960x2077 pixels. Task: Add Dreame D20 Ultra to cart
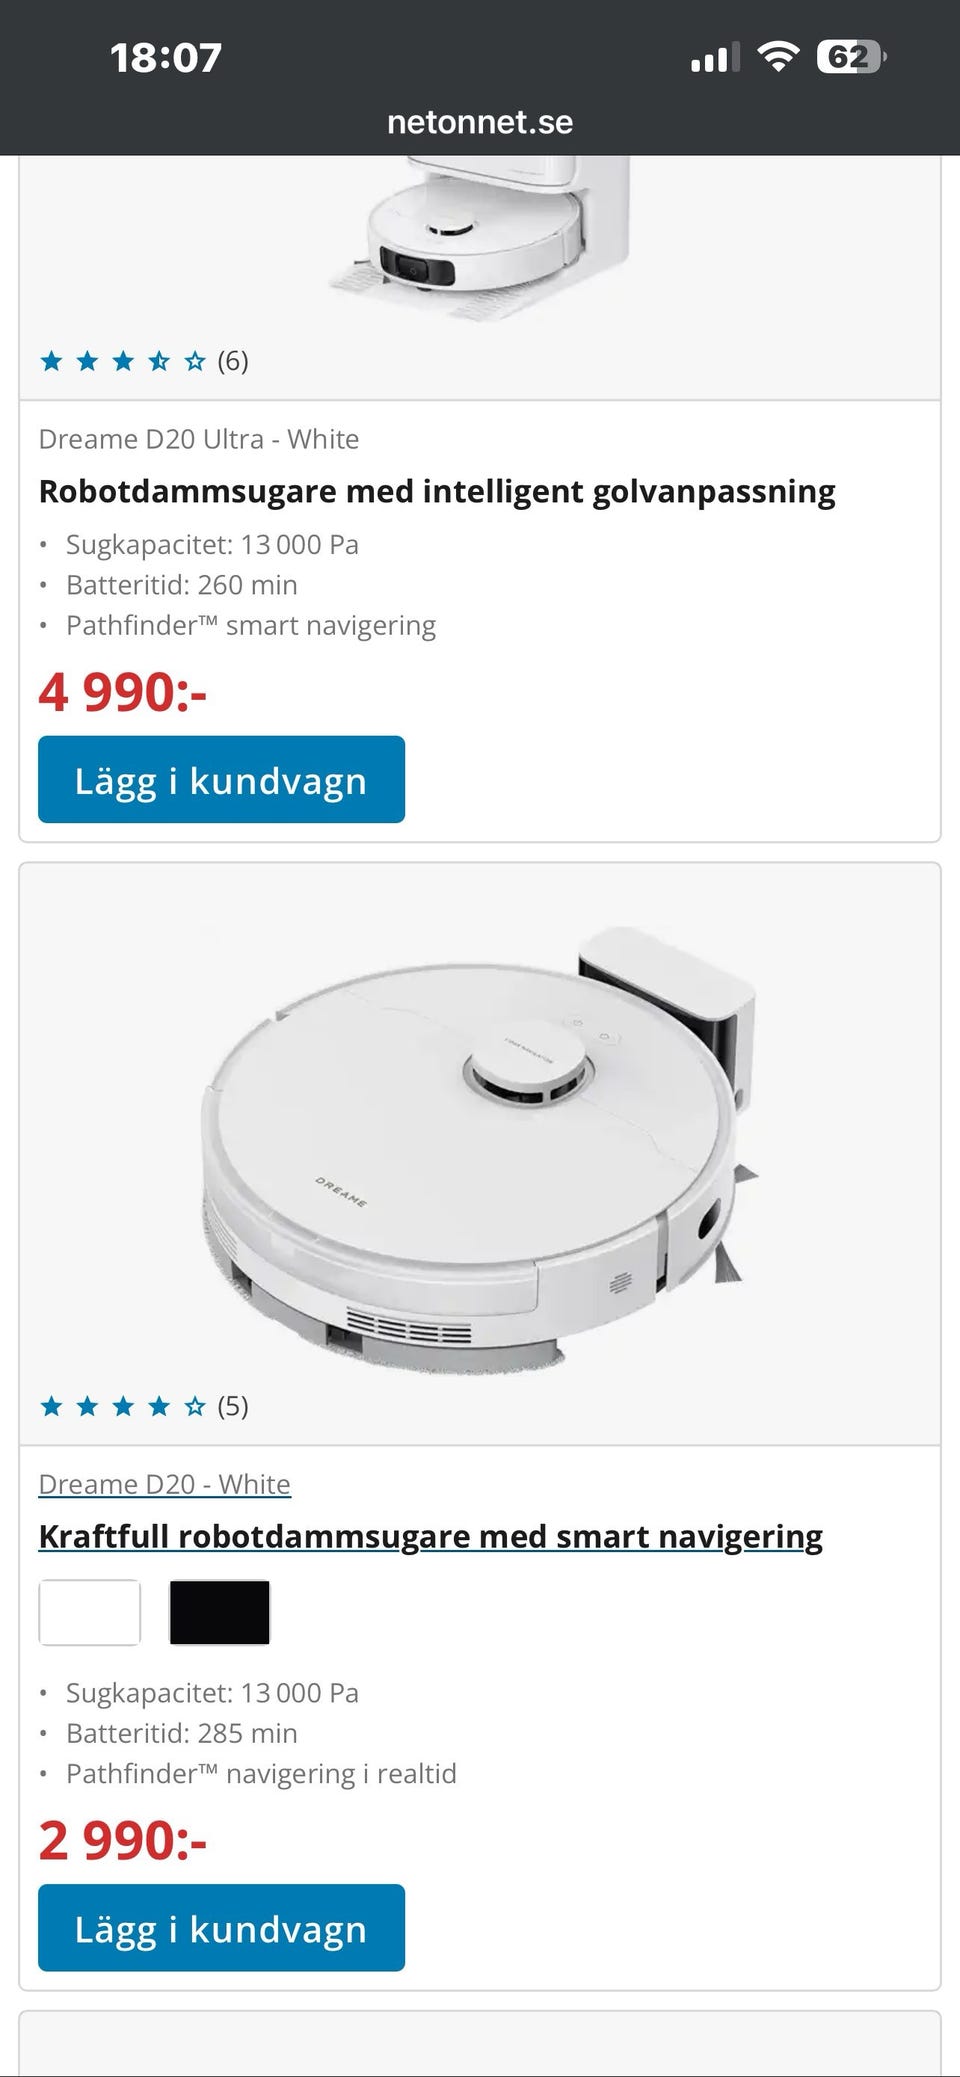coord(221,780)
